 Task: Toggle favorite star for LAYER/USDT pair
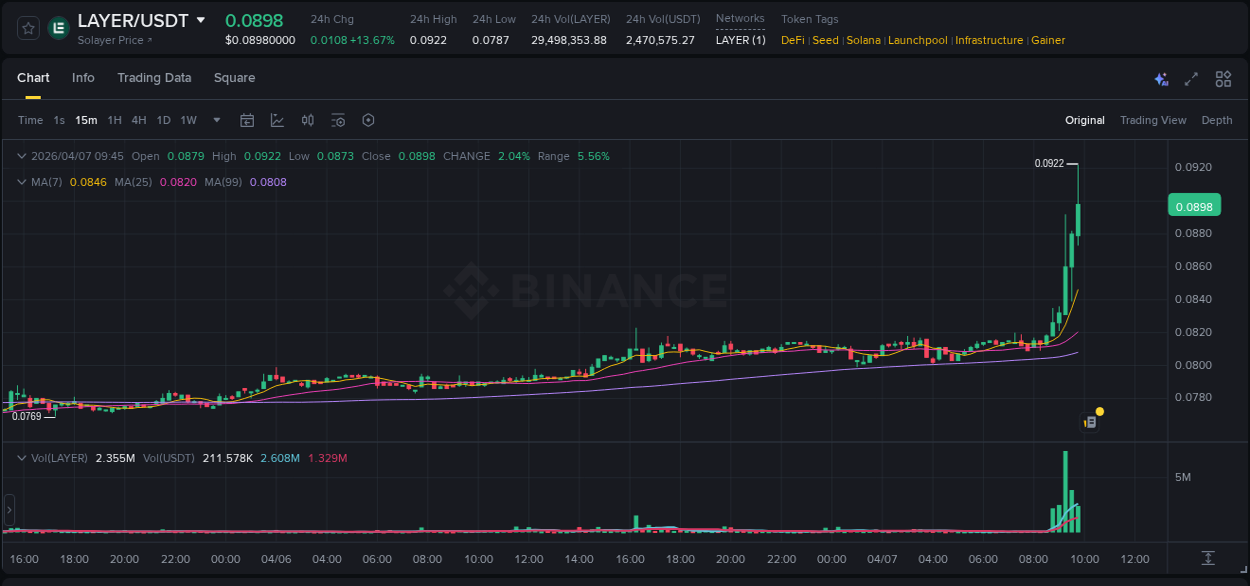point(27,28)
